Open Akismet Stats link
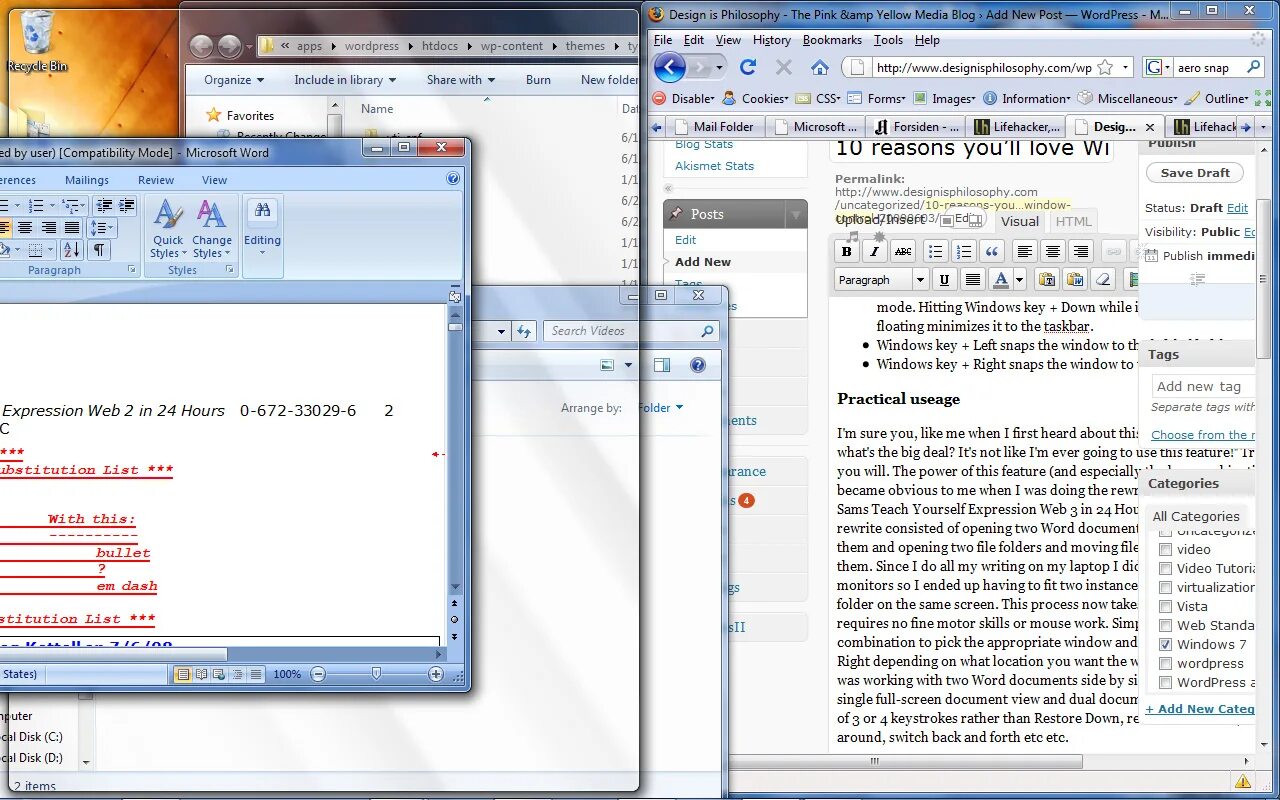The width and height of the screenshot is (1280, 800). tap(714, 166)
